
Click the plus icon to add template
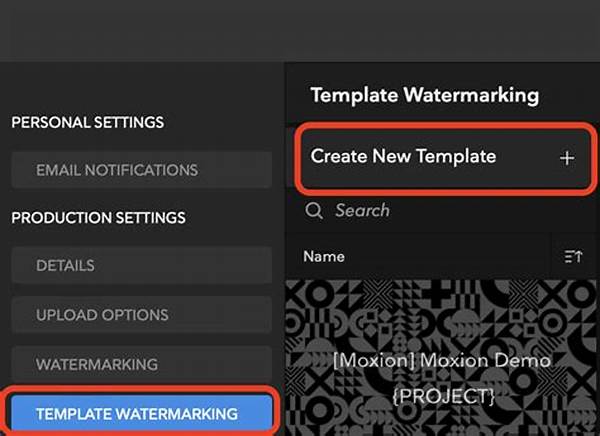tap(567, 158)
